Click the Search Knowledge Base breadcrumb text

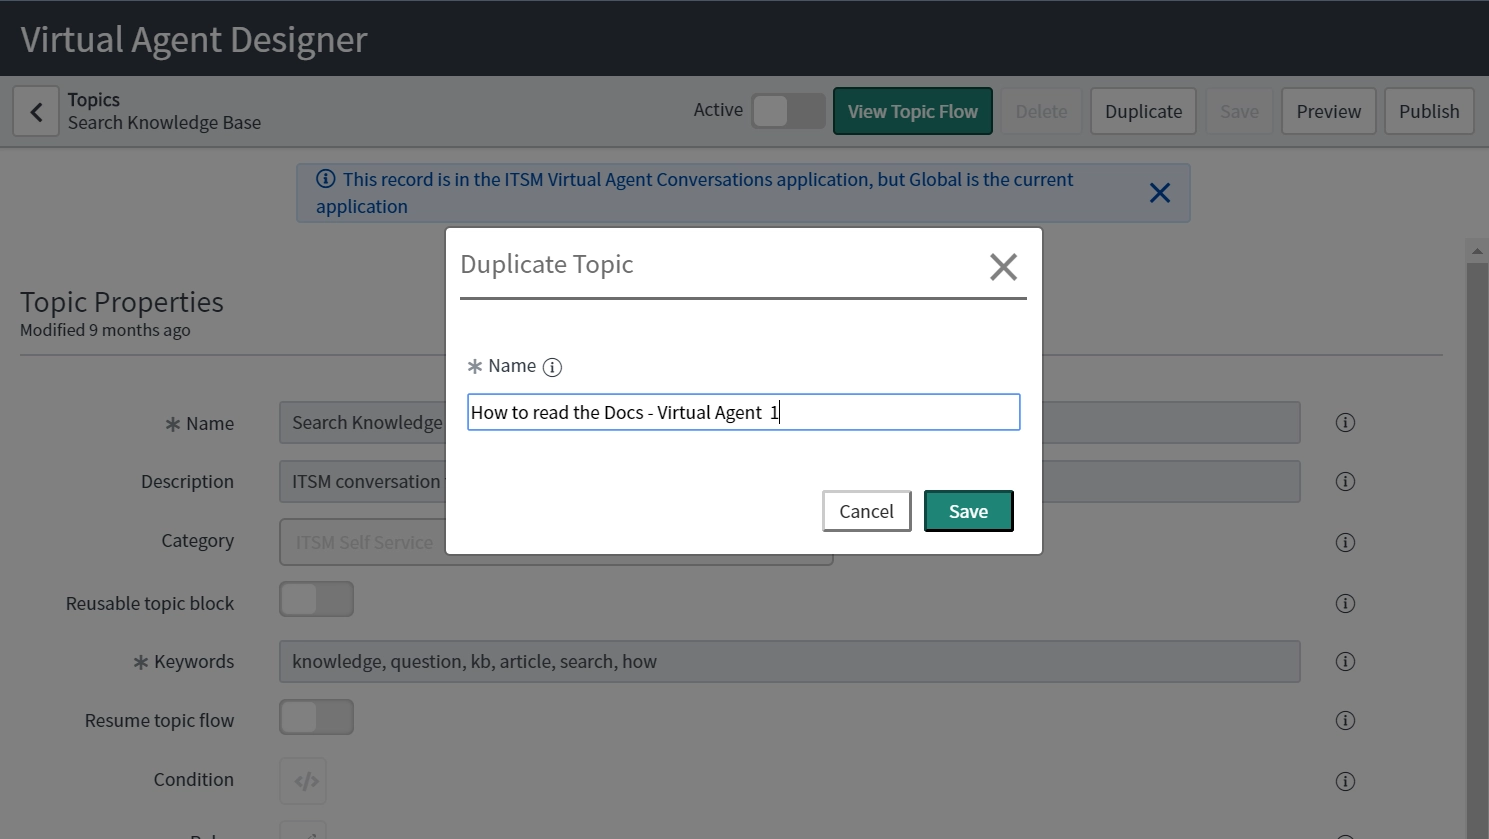pos(164,123)
